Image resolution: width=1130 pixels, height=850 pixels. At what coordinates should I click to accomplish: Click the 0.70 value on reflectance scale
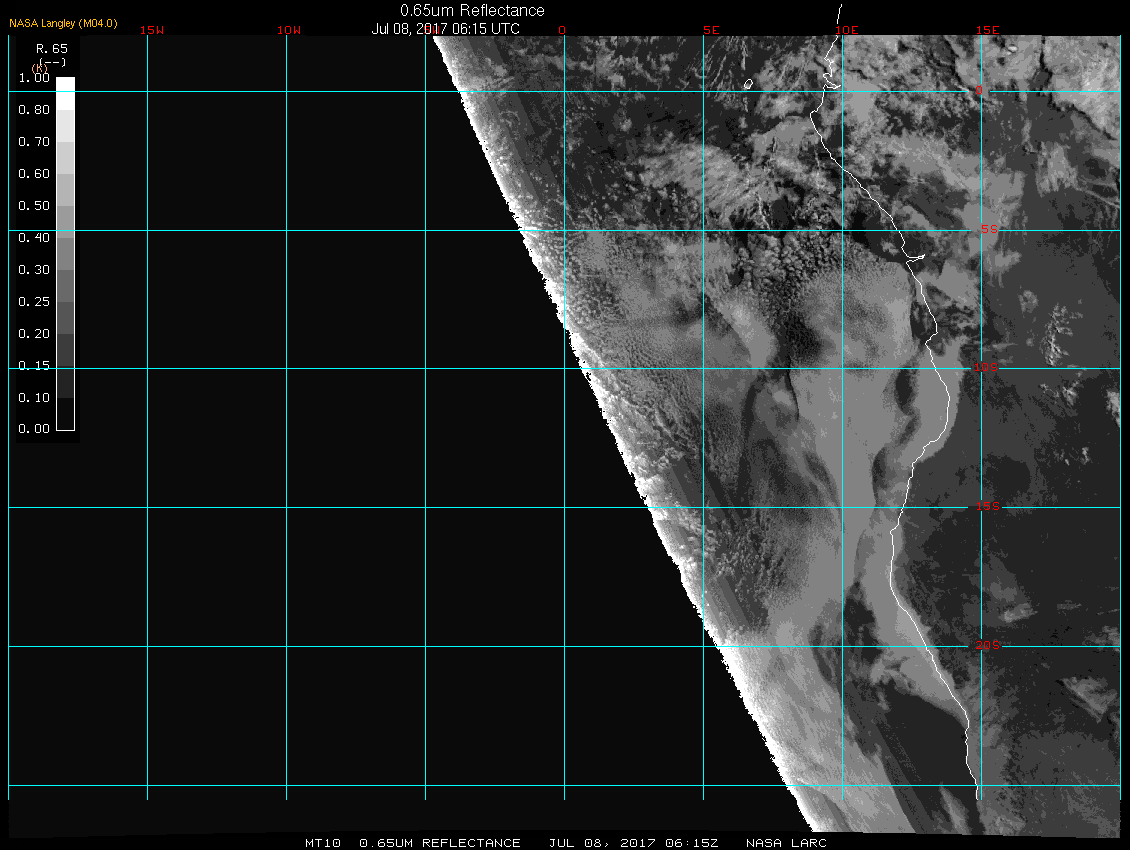coord(34,142)
